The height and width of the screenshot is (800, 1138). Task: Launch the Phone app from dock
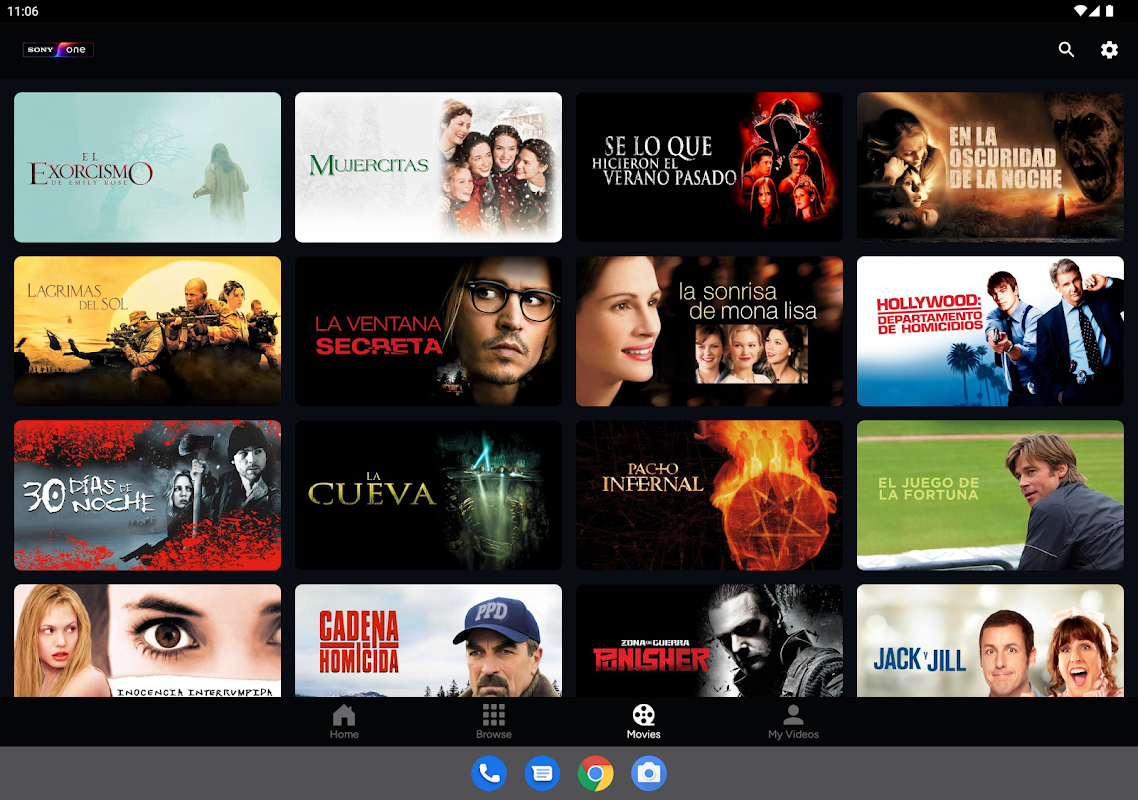(489, 773)
